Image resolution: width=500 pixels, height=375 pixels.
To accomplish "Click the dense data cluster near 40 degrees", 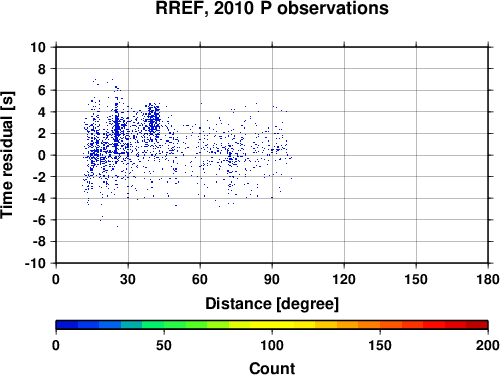I will [x=153, y=119].
